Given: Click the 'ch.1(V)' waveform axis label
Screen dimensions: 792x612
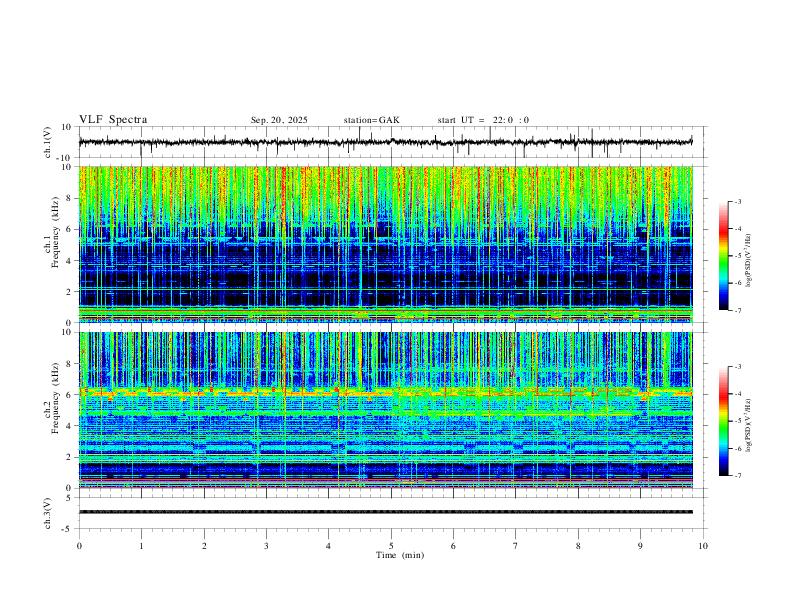Looking at the screenshot, I should [x=48, y=142].
